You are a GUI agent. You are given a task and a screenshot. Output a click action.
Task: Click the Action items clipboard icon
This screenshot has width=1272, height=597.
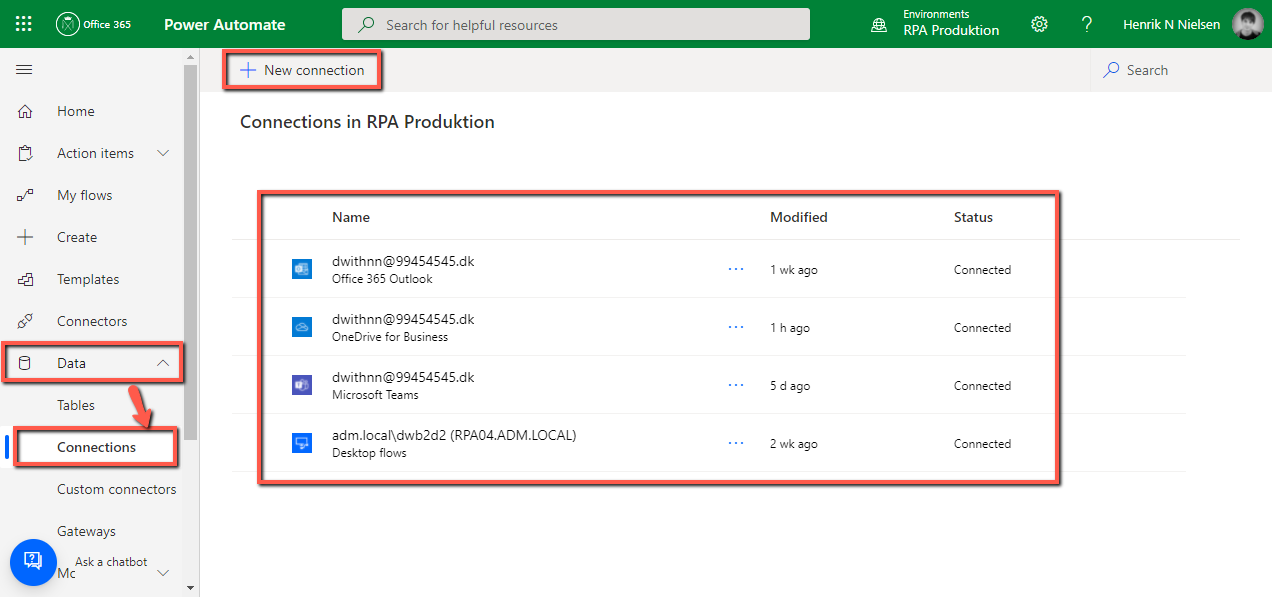point(26,153)
